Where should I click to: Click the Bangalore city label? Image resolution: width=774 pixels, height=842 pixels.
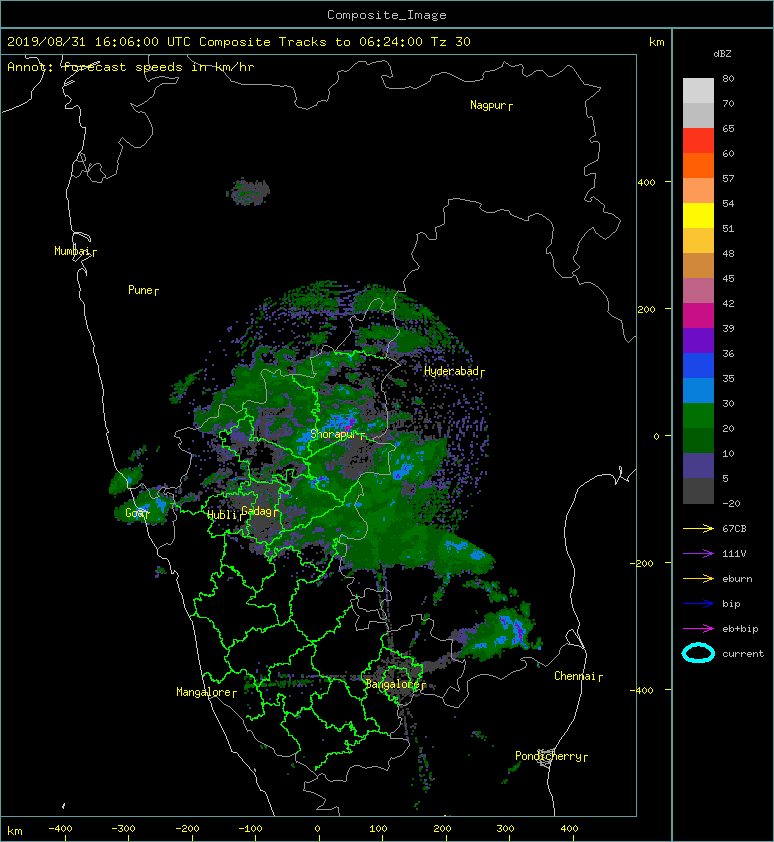tap(395, 684)
